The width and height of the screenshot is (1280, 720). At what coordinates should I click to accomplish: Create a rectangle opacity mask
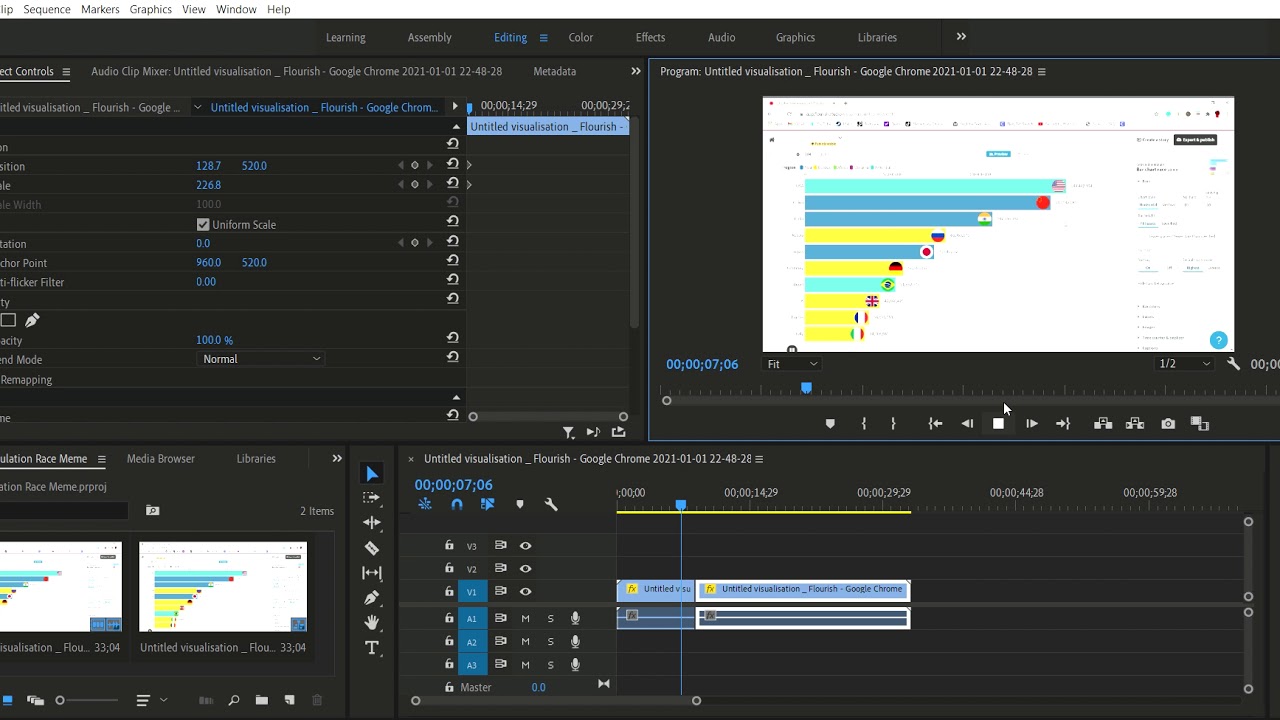(8, 320)
